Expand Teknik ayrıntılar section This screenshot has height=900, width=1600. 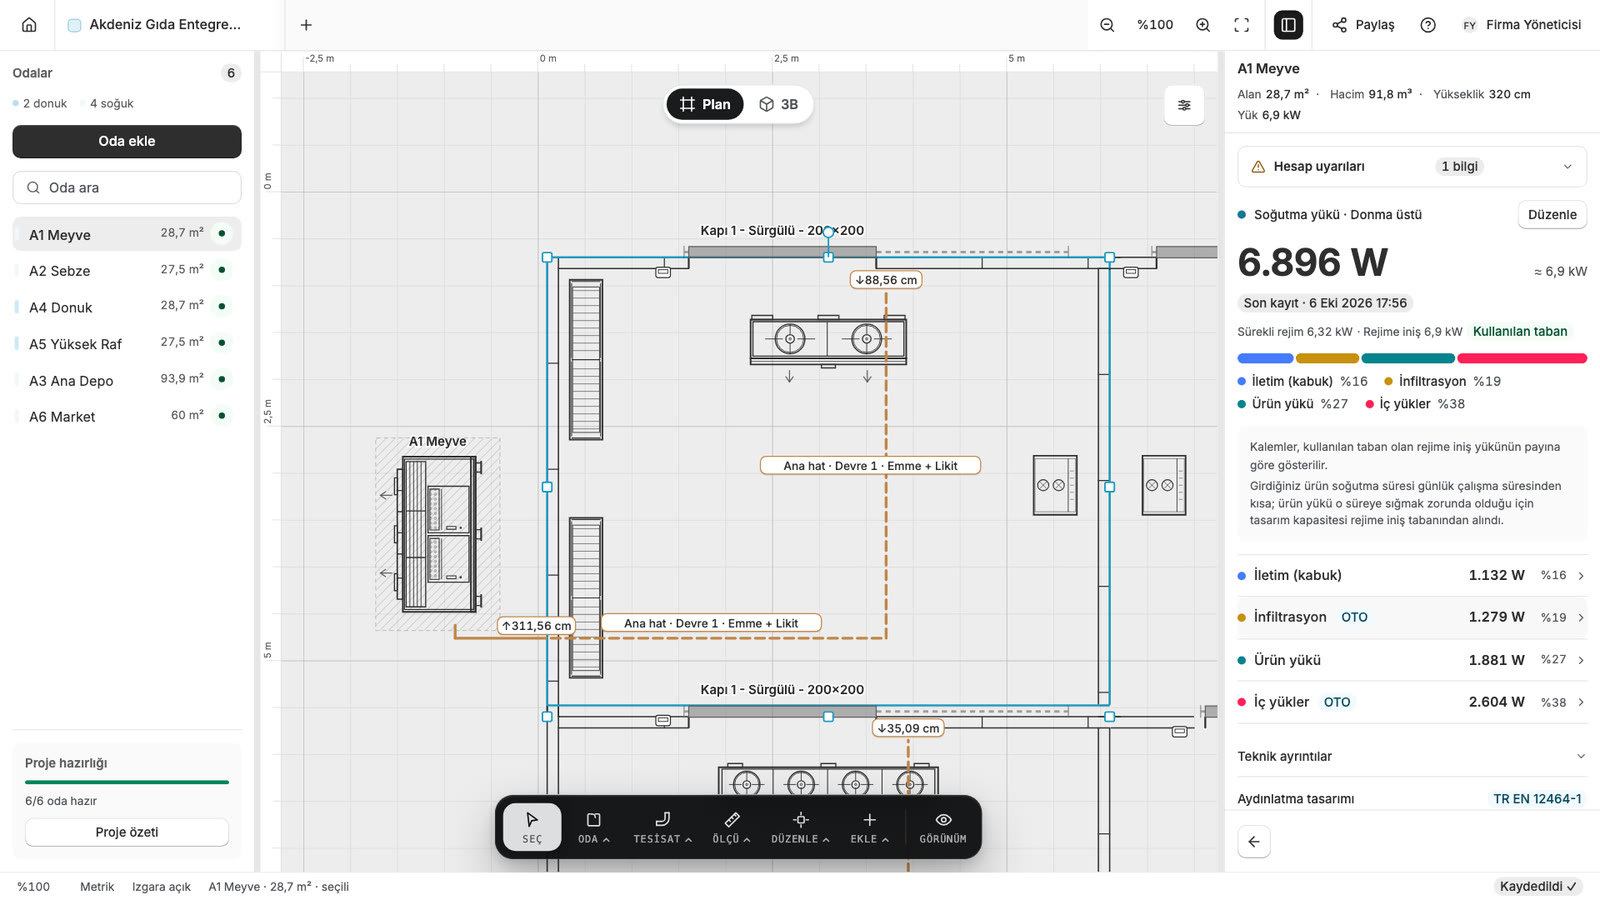[1412, 756]
